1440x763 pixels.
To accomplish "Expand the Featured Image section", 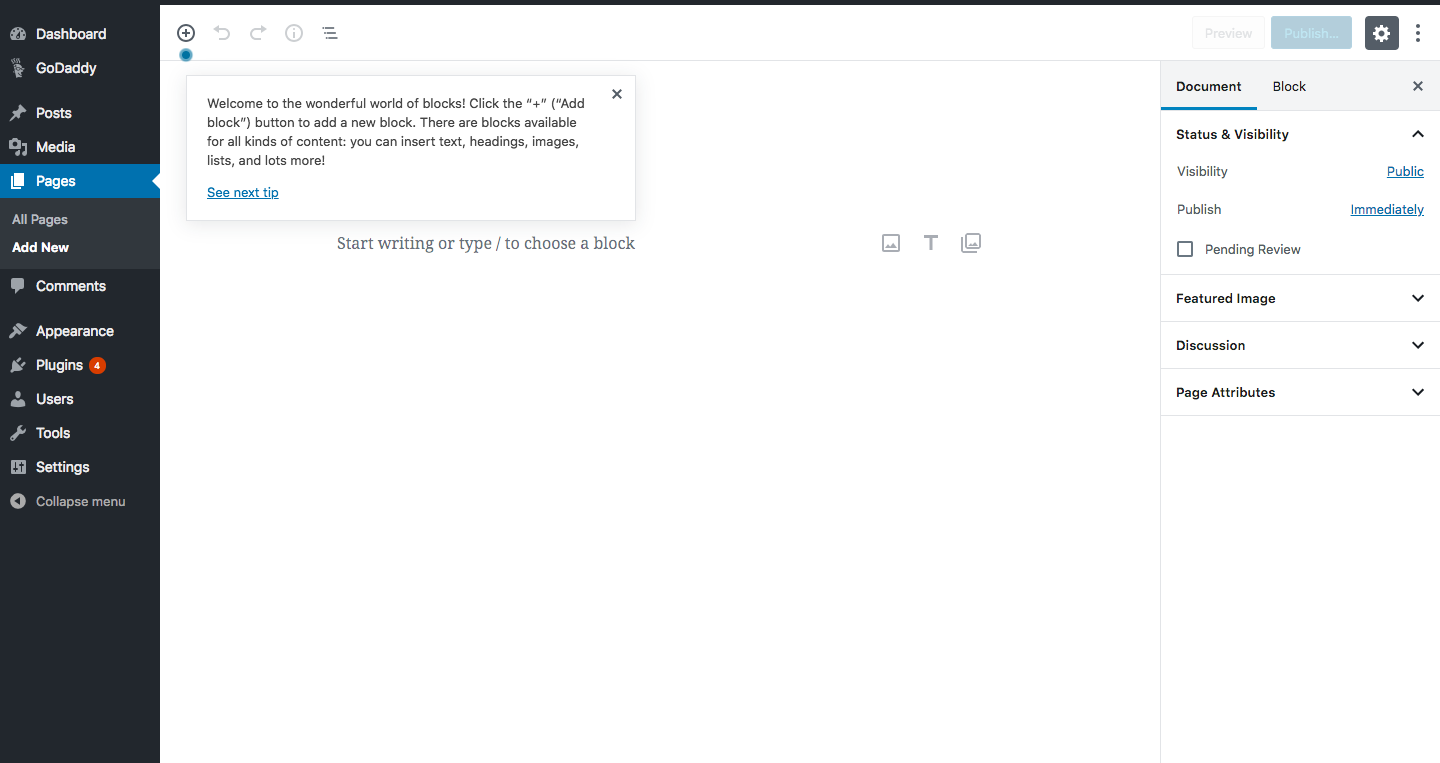I will coord(1300,298).
